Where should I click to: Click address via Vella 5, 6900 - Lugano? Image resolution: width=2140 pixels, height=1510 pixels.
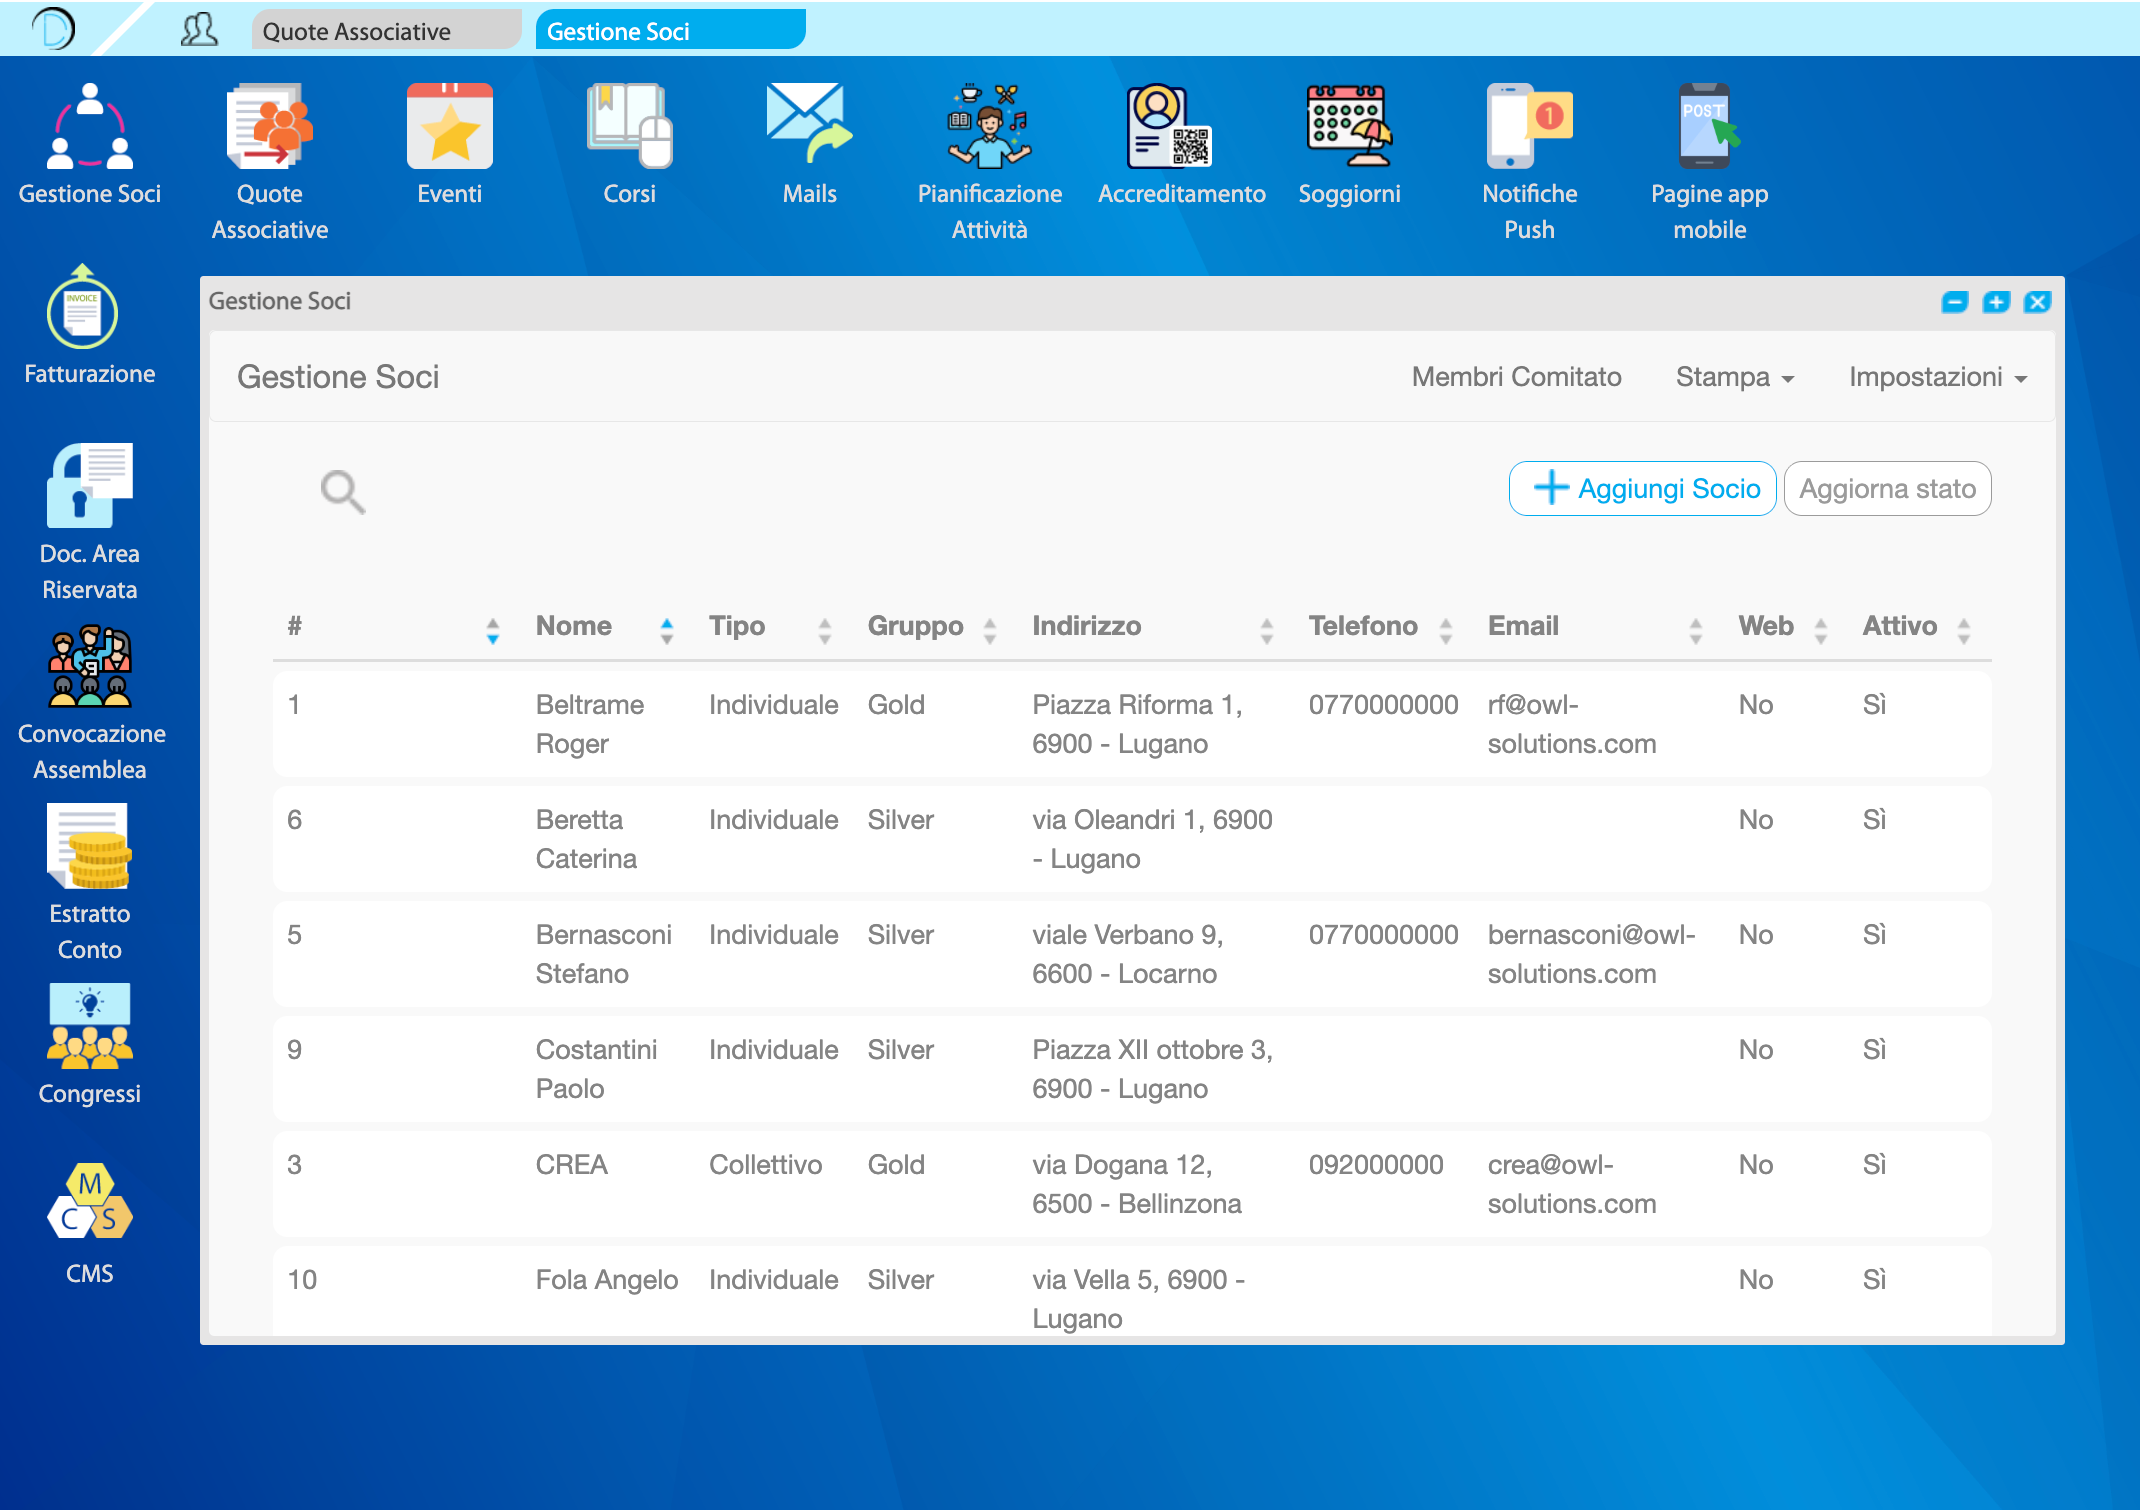click(1139, 1299)
